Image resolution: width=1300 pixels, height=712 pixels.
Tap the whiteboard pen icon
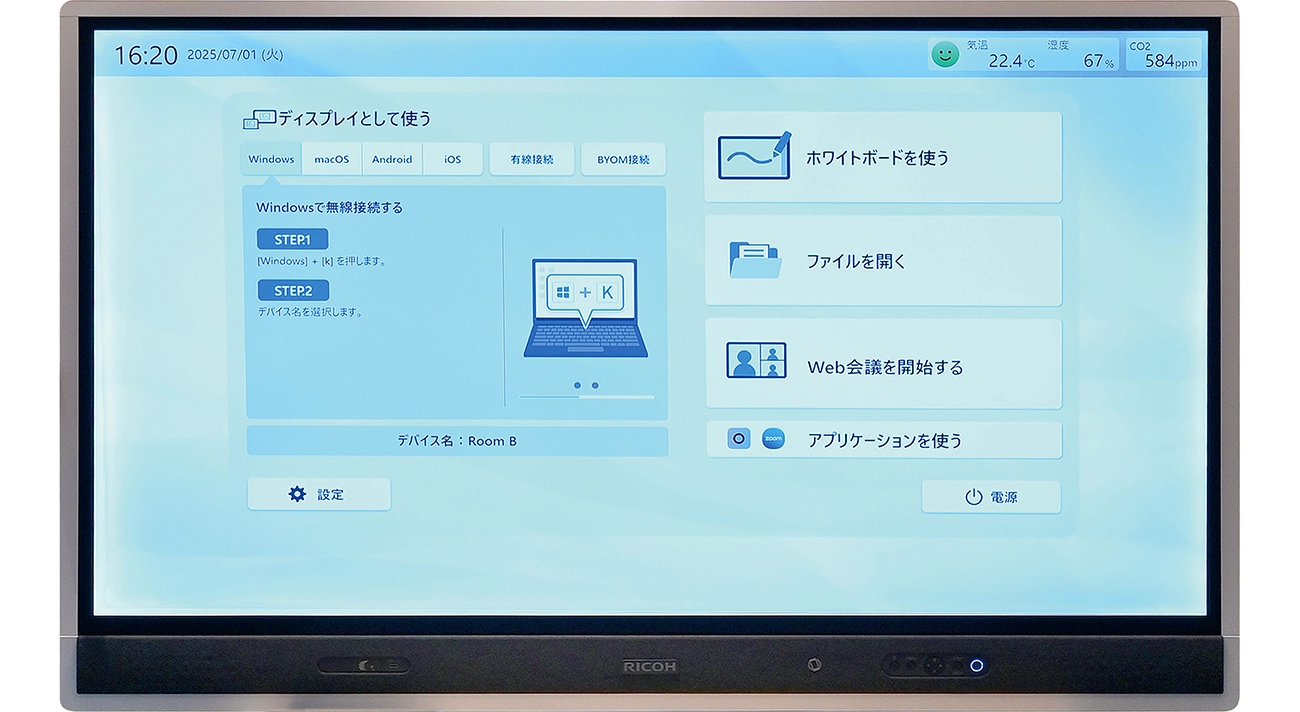(x=754, y=156)
